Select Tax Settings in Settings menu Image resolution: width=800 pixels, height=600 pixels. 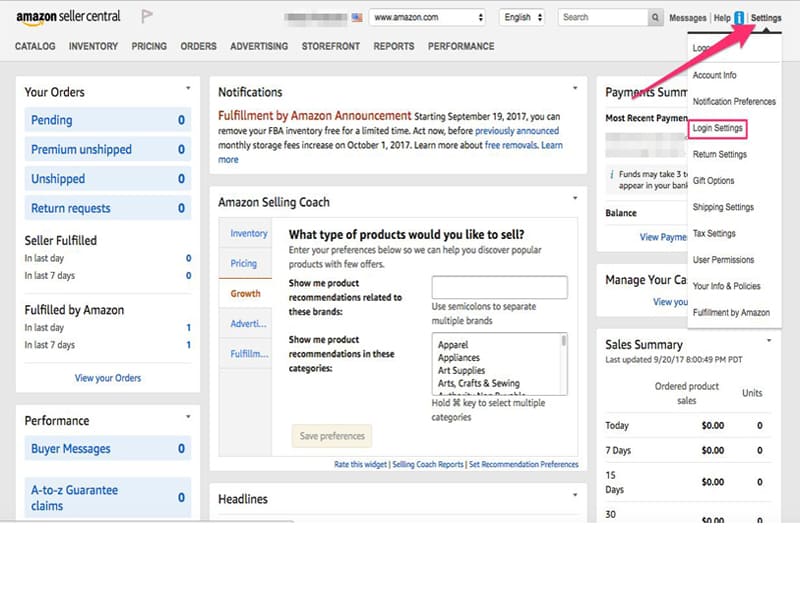(714, 234)
